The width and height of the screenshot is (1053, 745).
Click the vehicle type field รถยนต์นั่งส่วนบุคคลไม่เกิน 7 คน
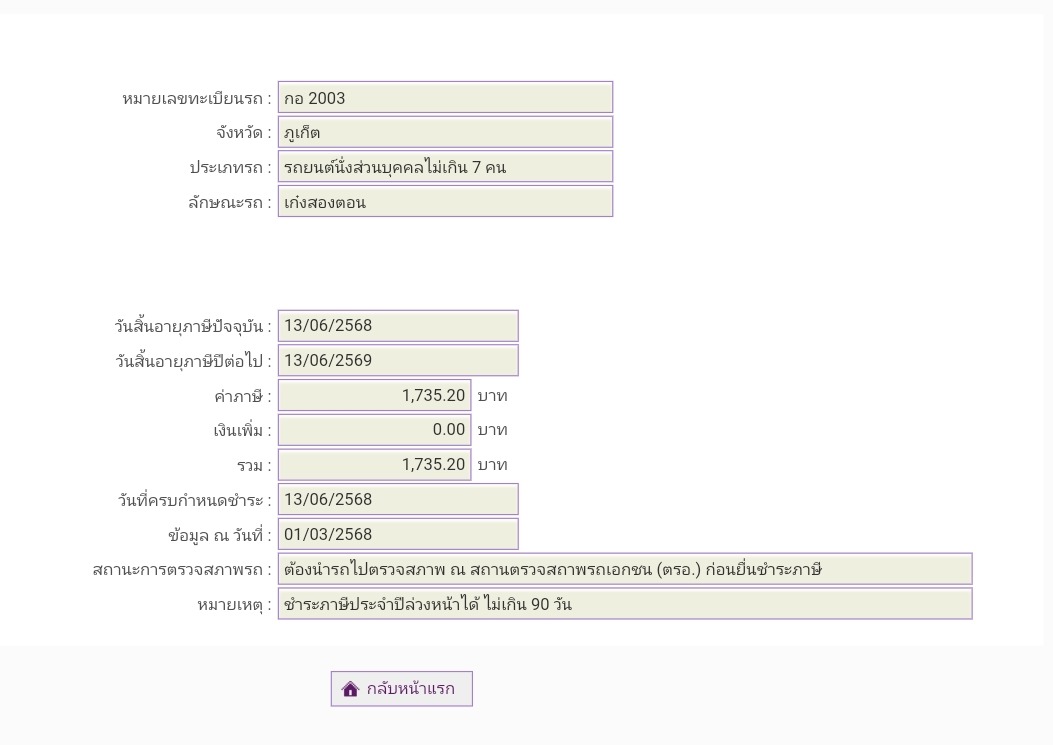click(444, 167)
